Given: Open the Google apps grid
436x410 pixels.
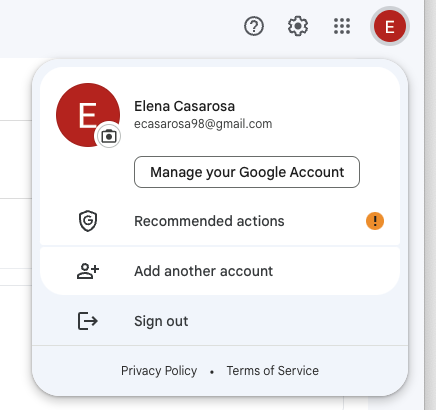Looking at the screenshot, I should (342, 26).
